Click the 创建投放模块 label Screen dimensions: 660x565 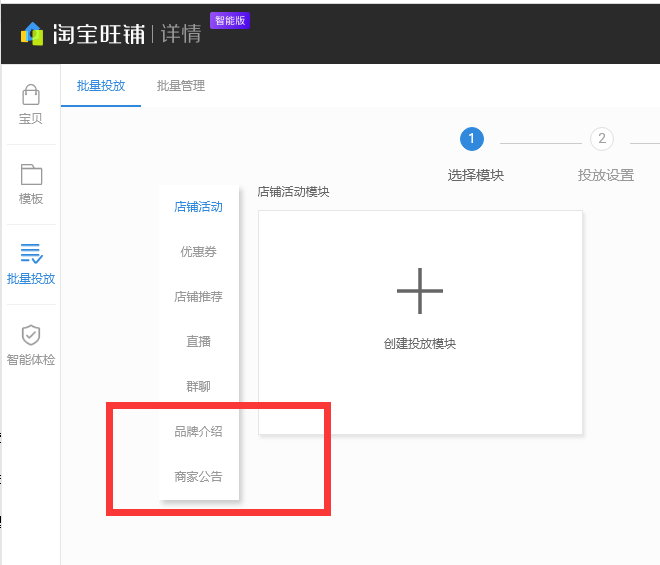pos(420,344)
